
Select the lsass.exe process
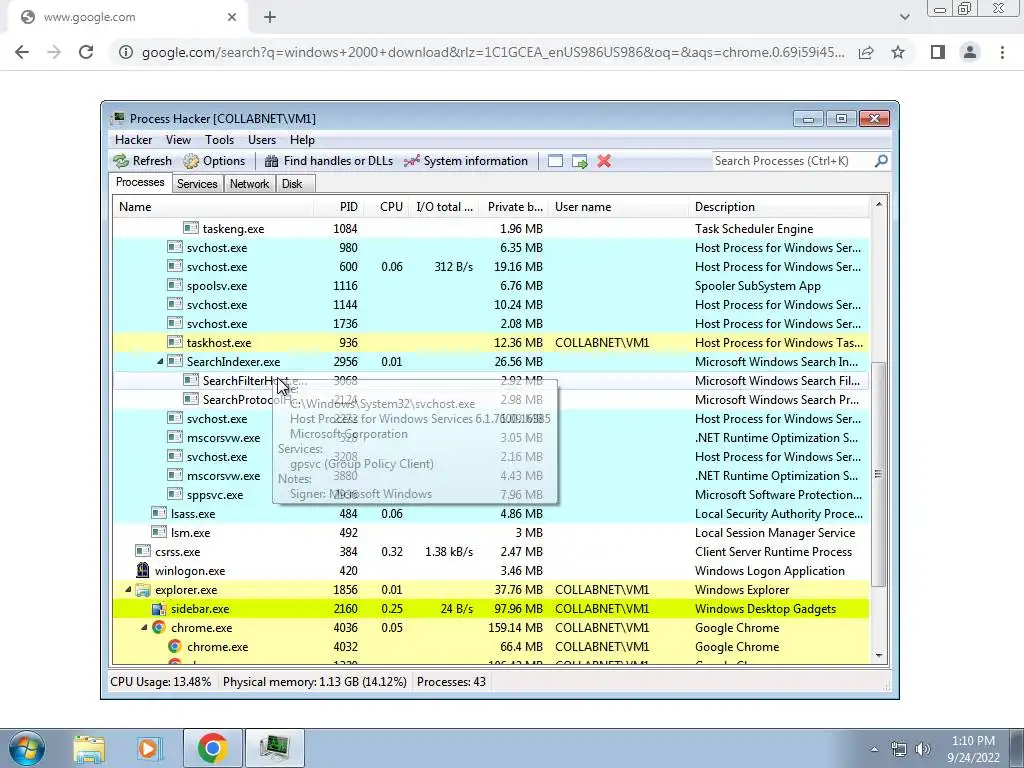point(491,514)
